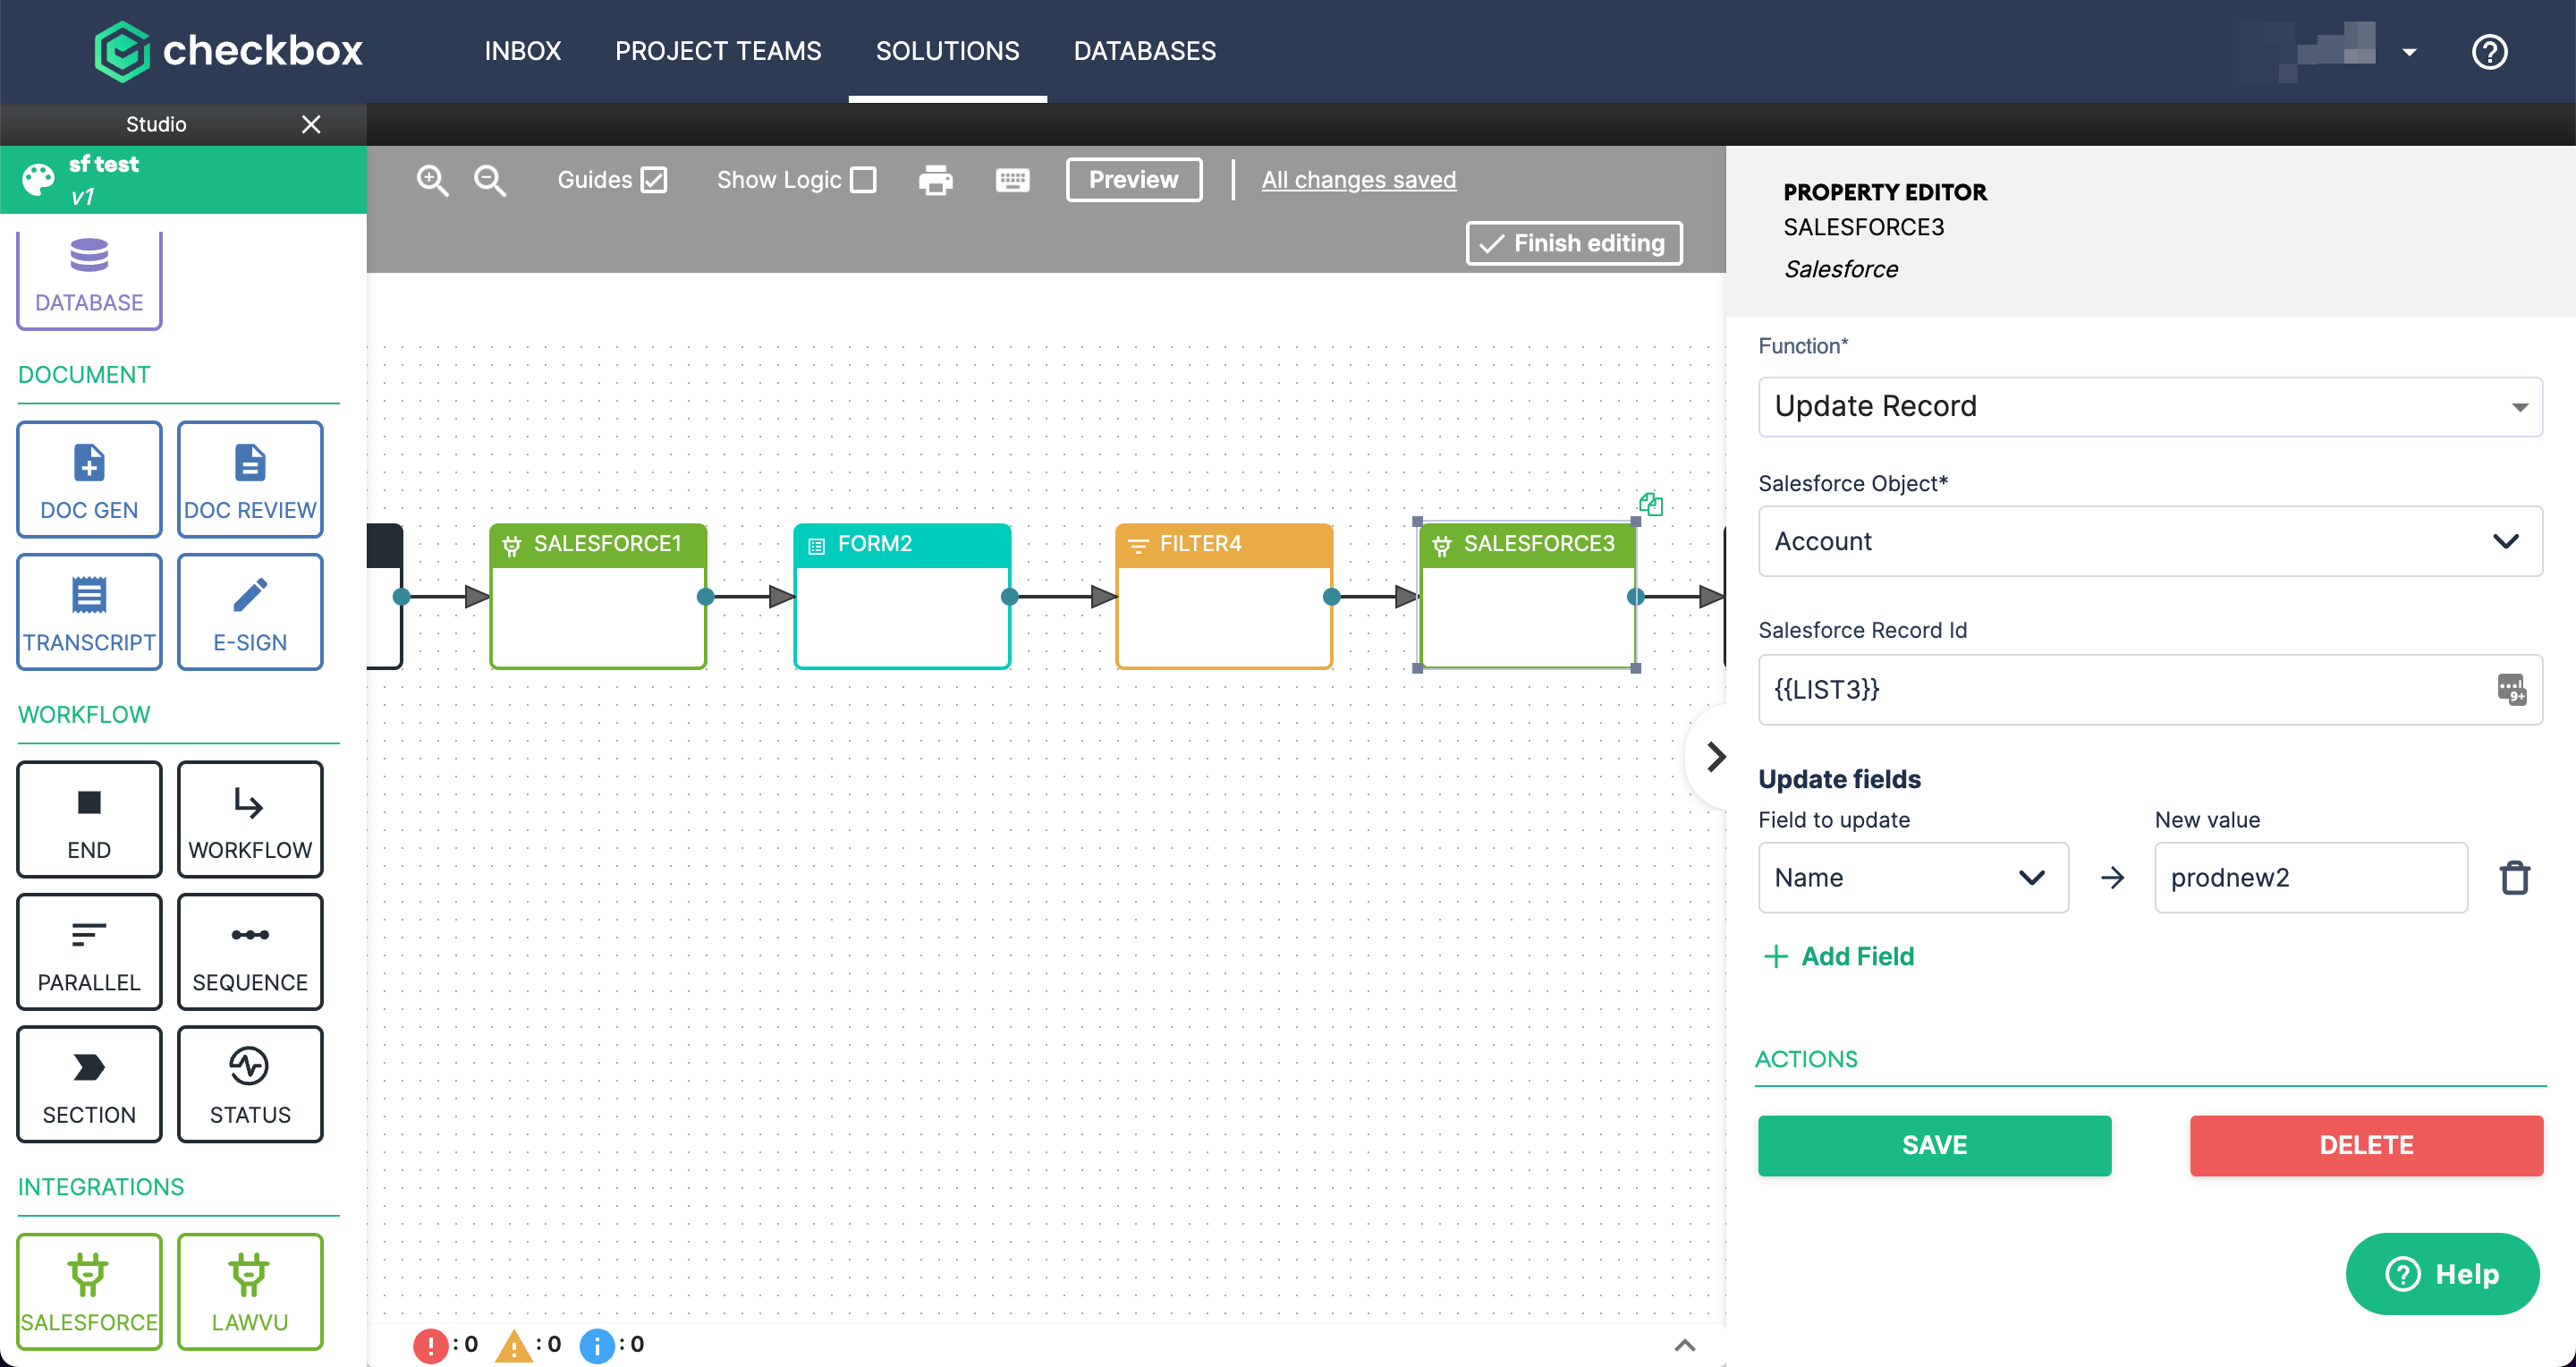
Task: Click the checkbox logo in header
Action: 228,50
